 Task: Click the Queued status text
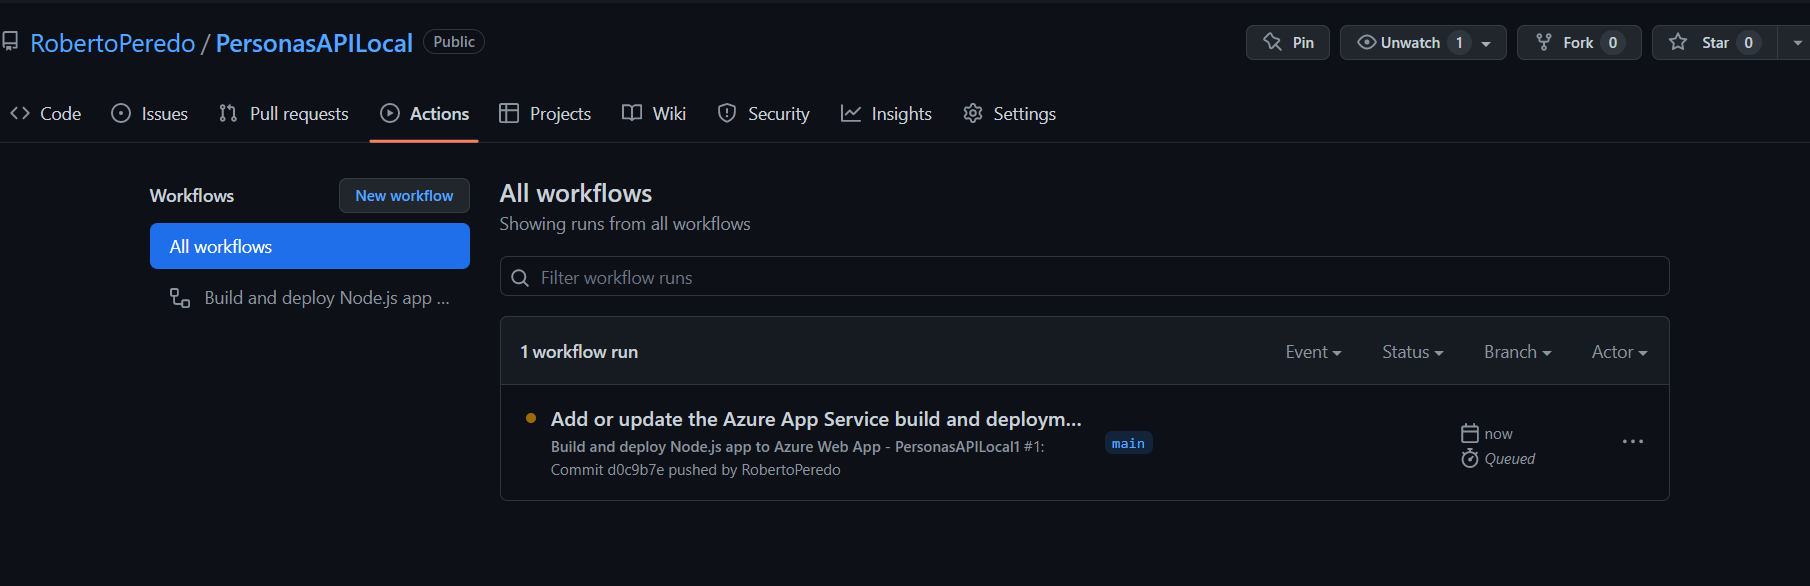pos(1510,459)
